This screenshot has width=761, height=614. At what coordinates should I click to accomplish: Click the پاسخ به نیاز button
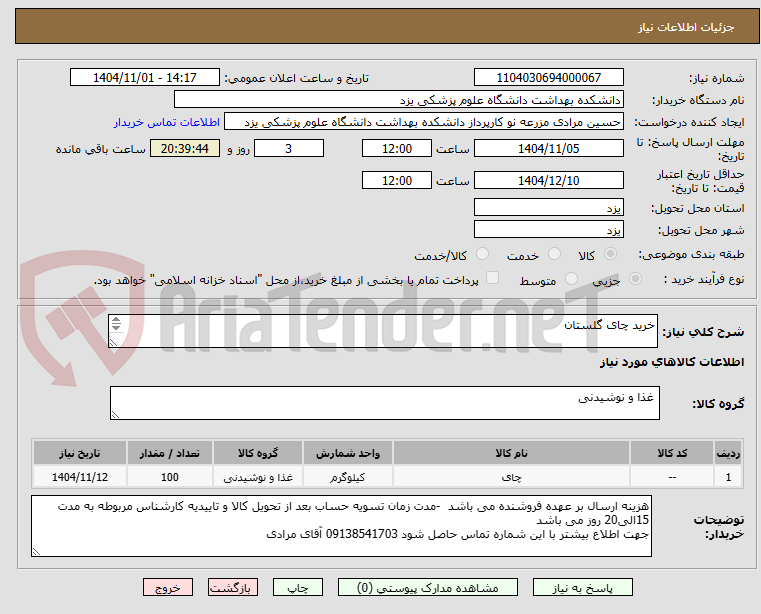tap(582, 587)
